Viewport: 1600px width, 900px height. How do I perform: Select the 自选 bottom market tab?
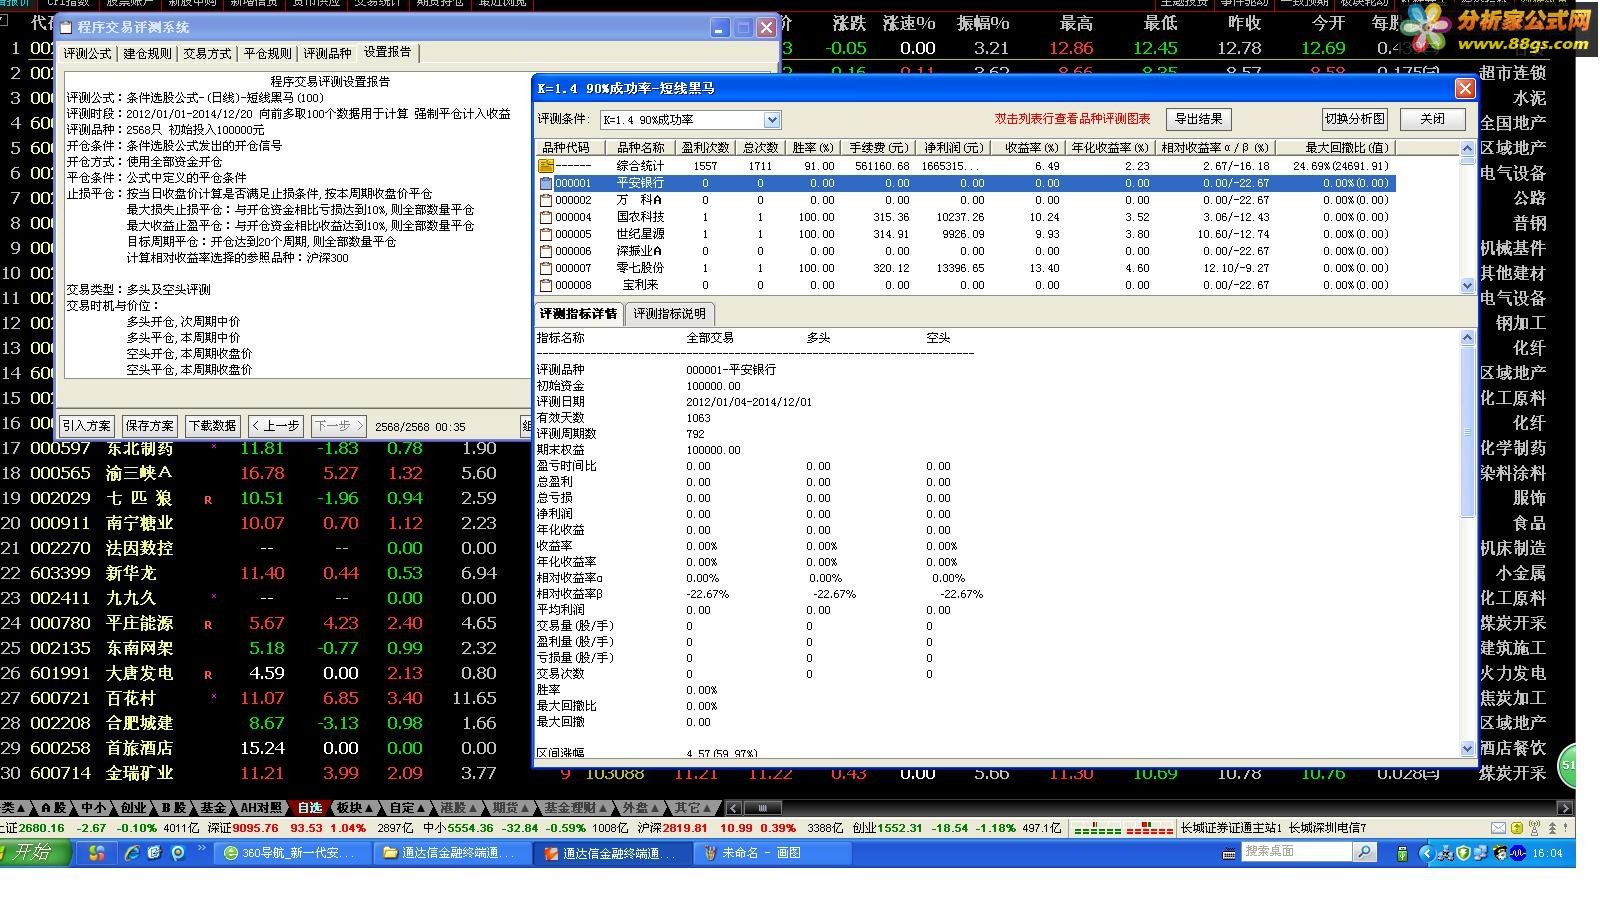coord(310,808)
